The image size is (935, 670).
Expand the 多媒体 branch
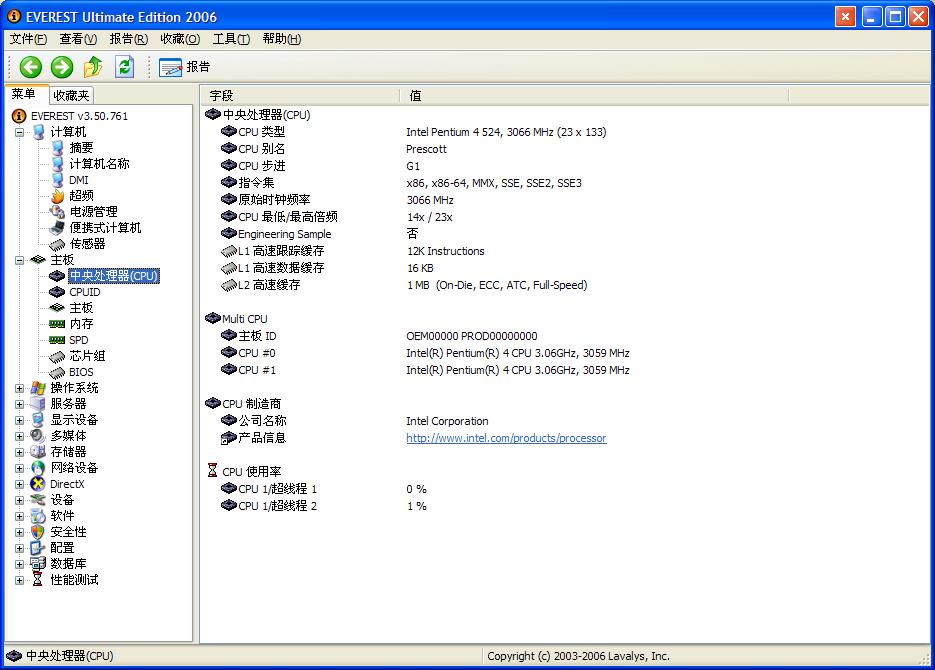[x=20, y=436]
